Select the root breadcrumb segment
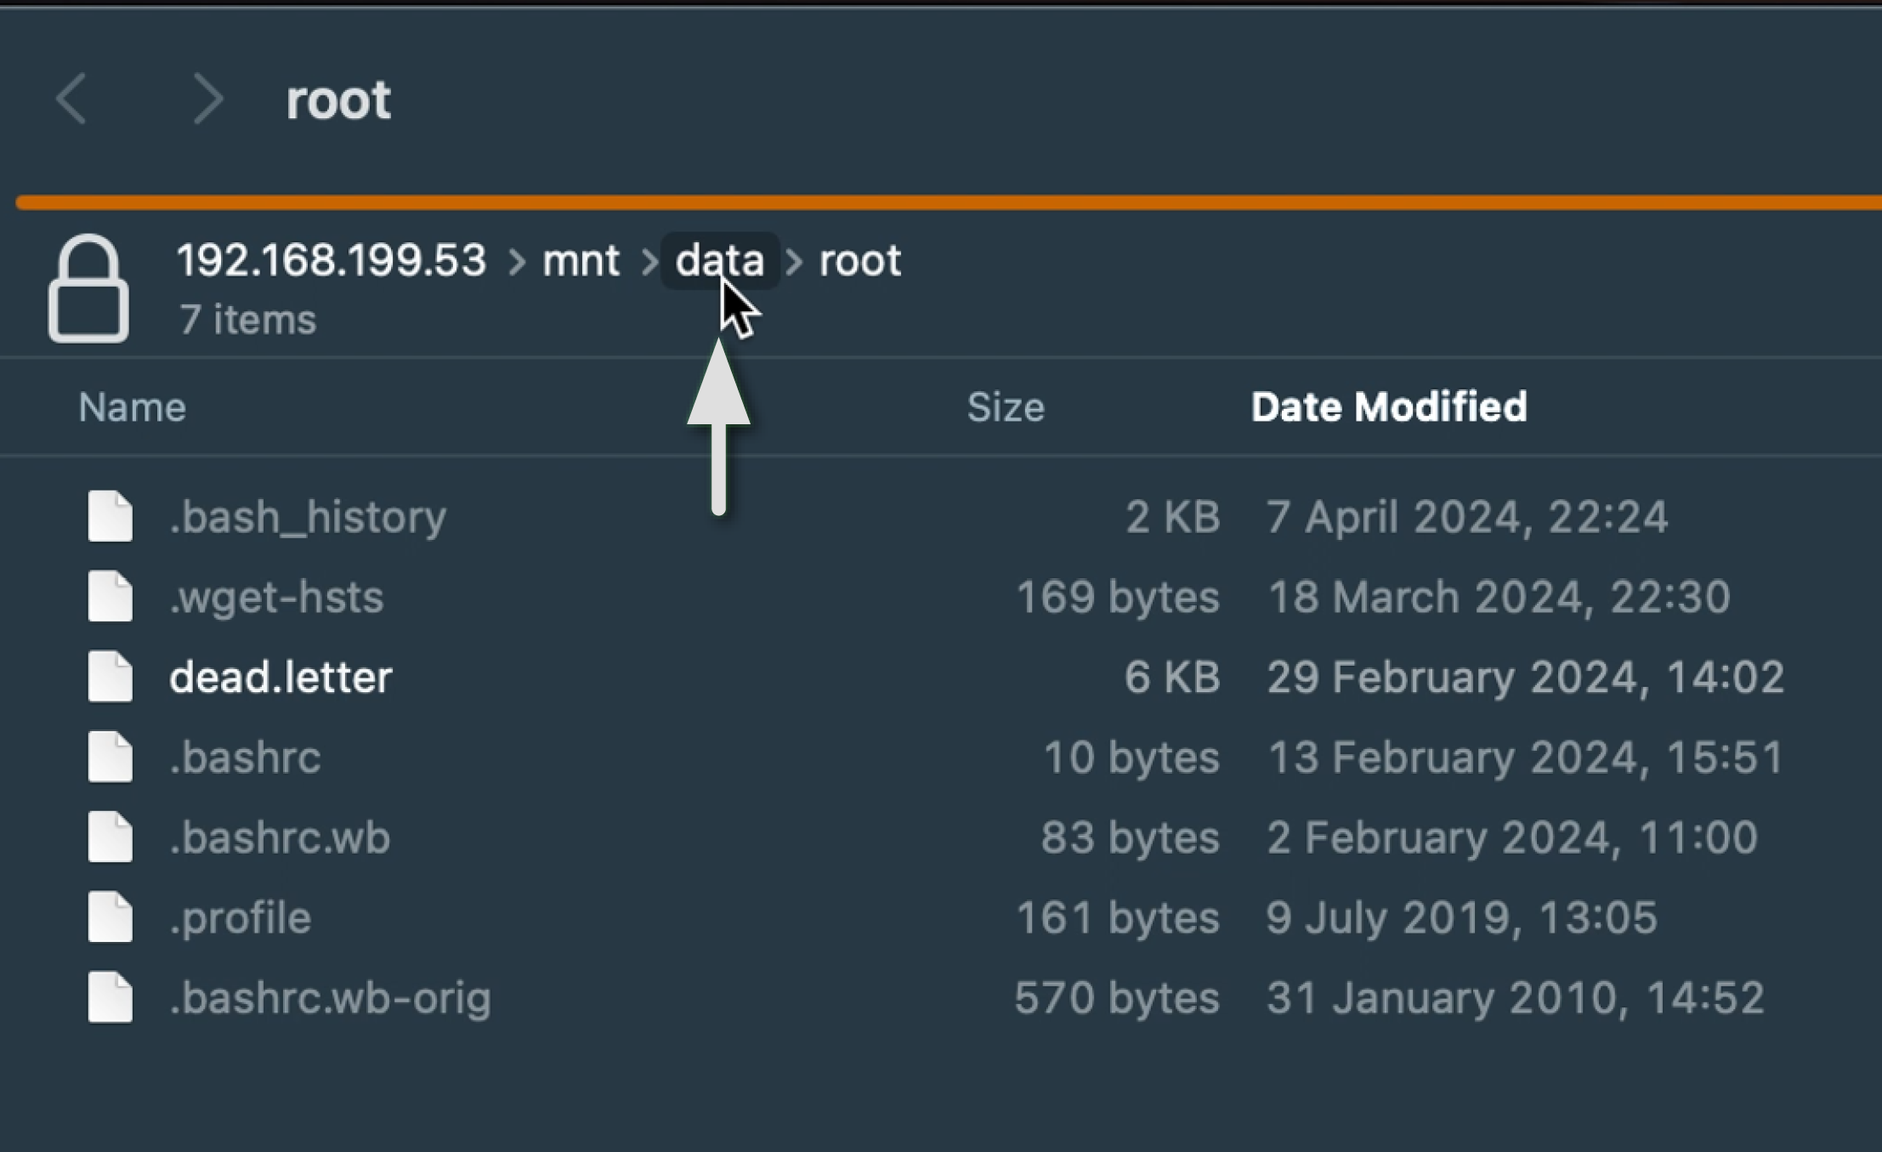This screenshot has height=1152, width=1882. [x=860, y=261]
